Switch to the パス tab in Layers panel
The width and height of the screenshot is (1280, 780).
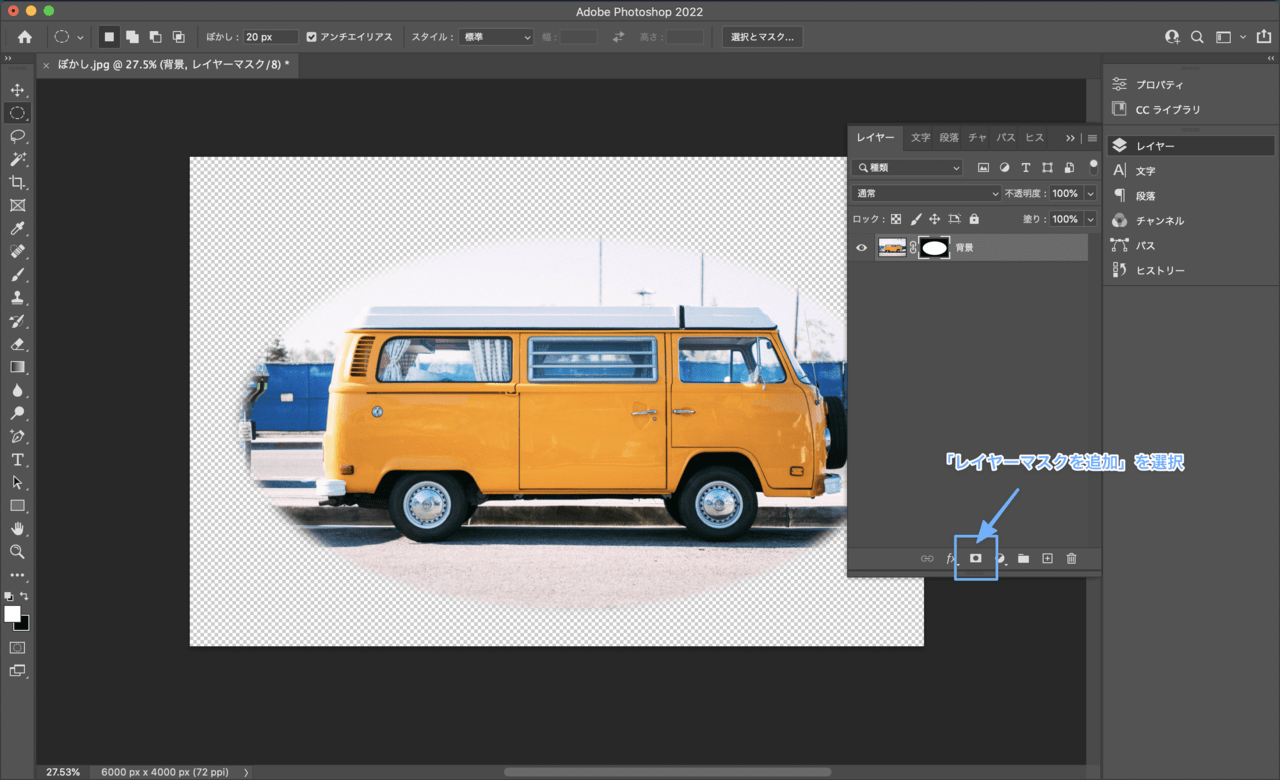[x=1006, y=137]
